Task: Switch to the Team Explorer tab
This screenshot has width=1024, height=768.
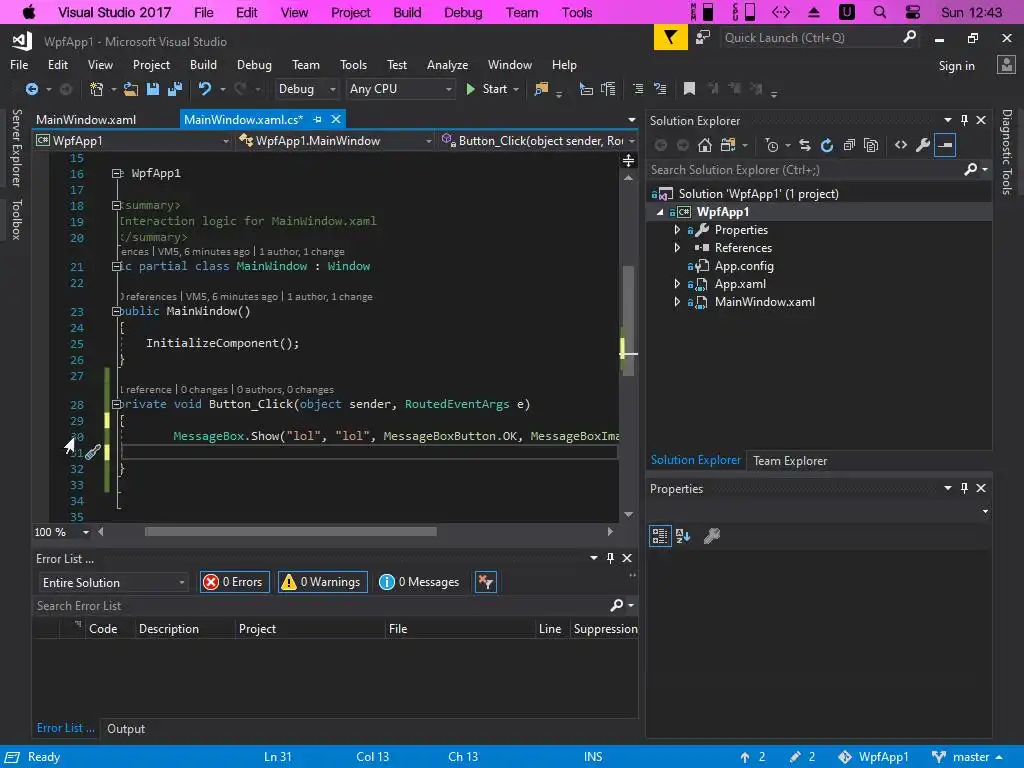Action: 790,461
